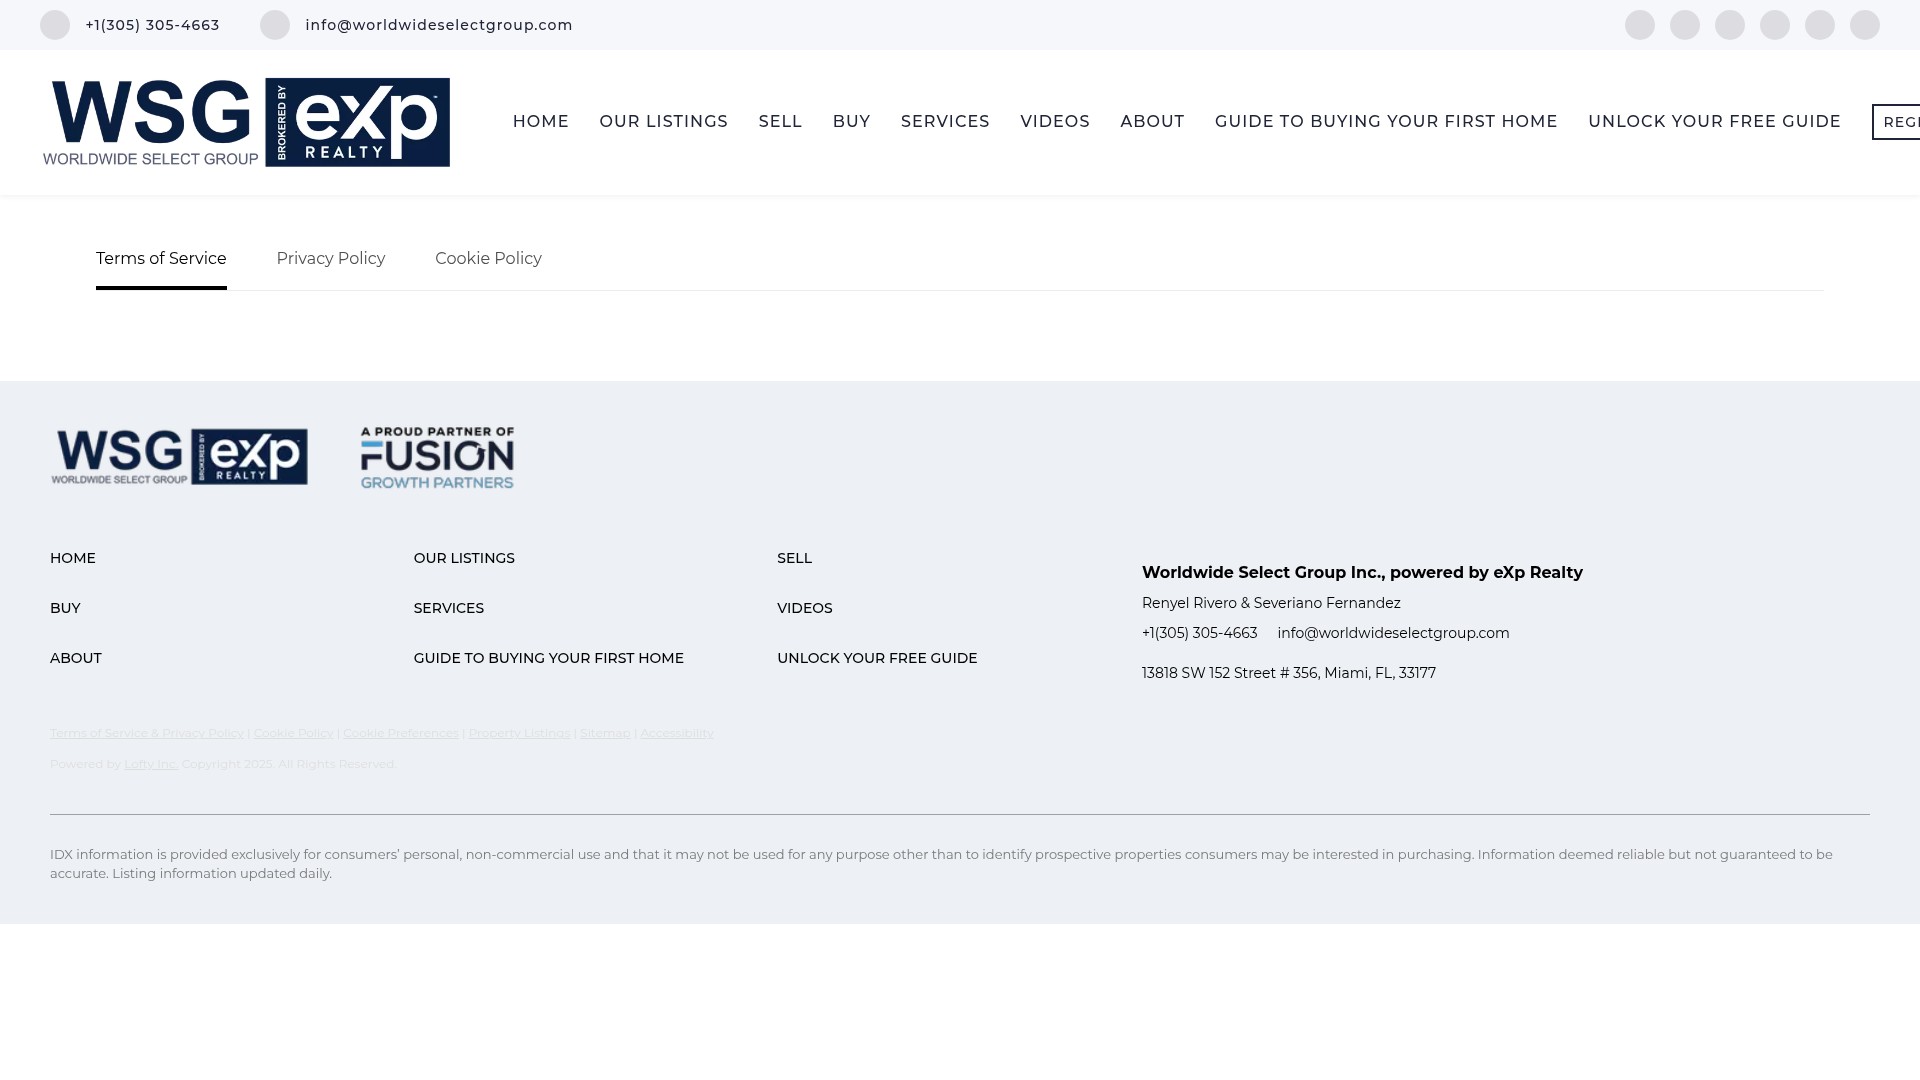Image resolution: width=1920 pixels, height=1080 pixels.
Task: Select the Terms of Service tab
Action: [x=161, y=259]
